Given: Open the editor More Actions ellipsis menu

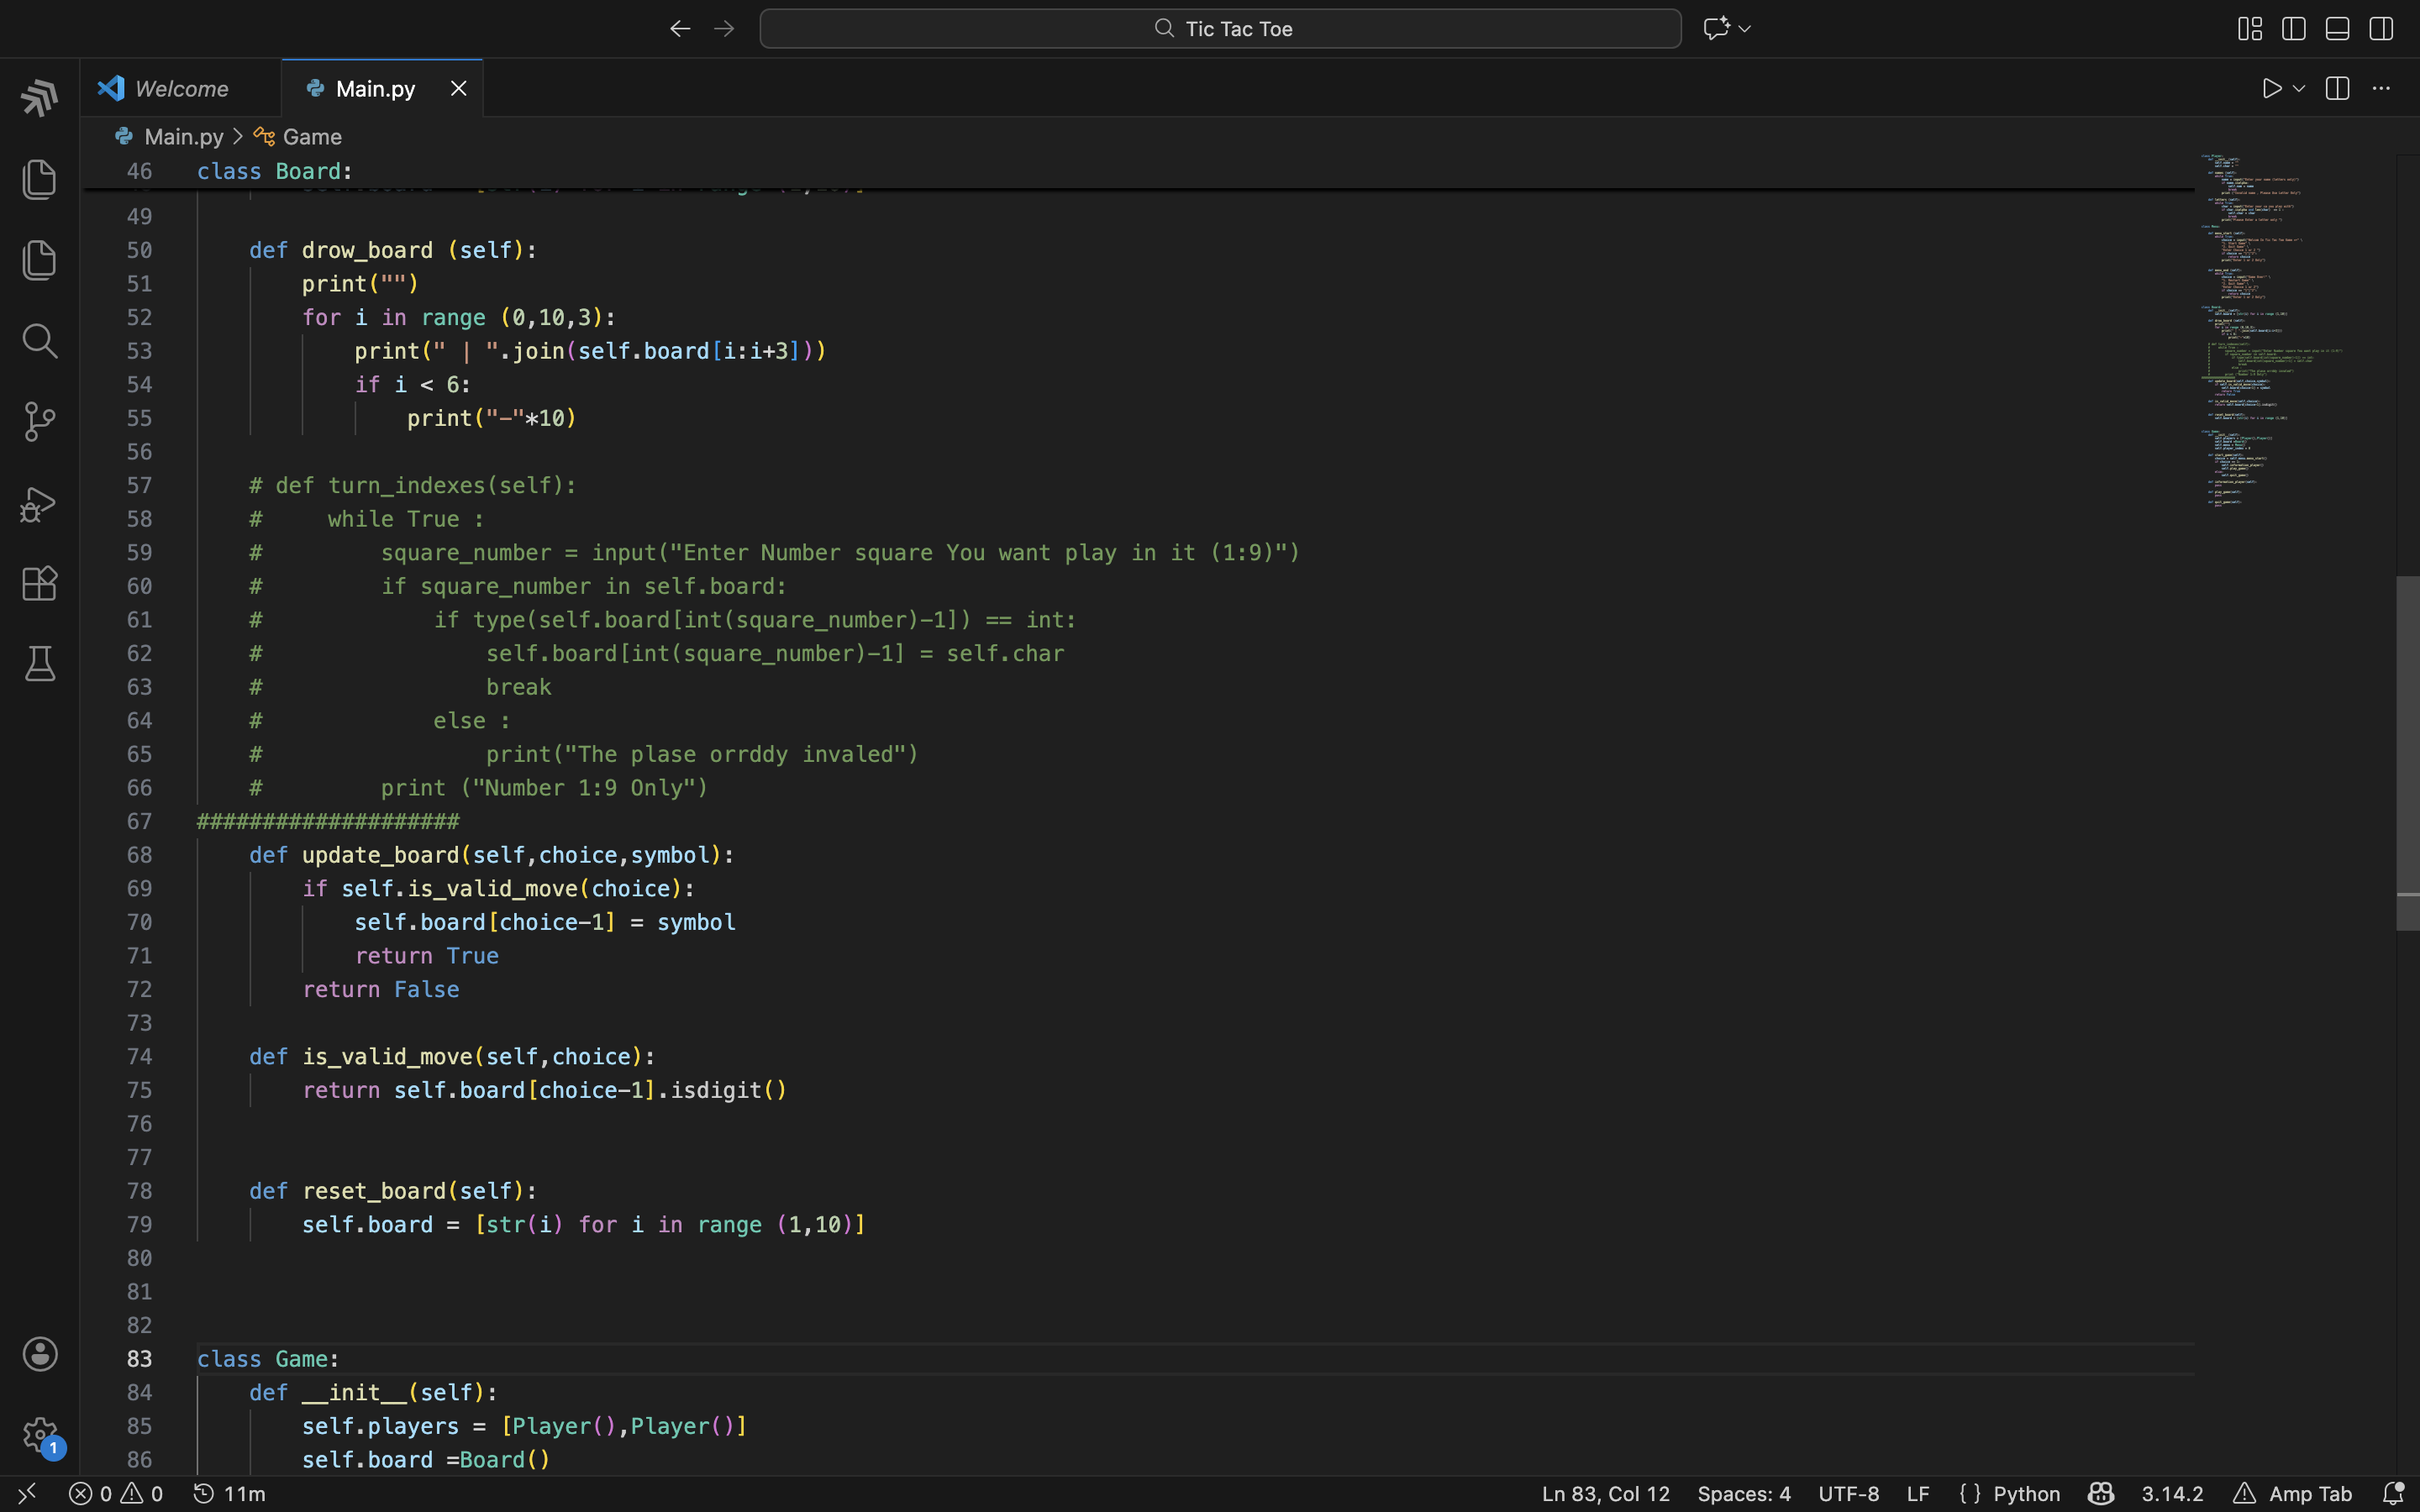Looking at the screenshot, I should coord(2381,89).
